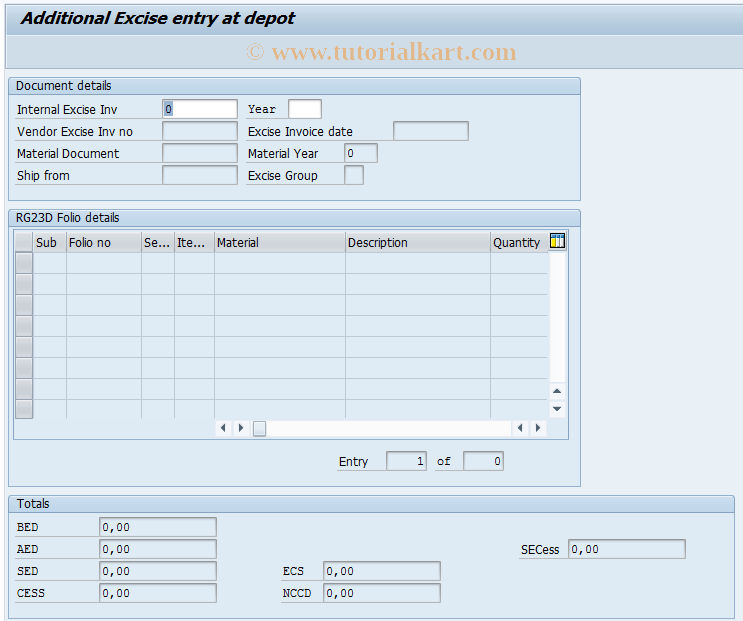The image size is (743, 621).
Task: Select all rows via table corner selector
Action: 24,242
